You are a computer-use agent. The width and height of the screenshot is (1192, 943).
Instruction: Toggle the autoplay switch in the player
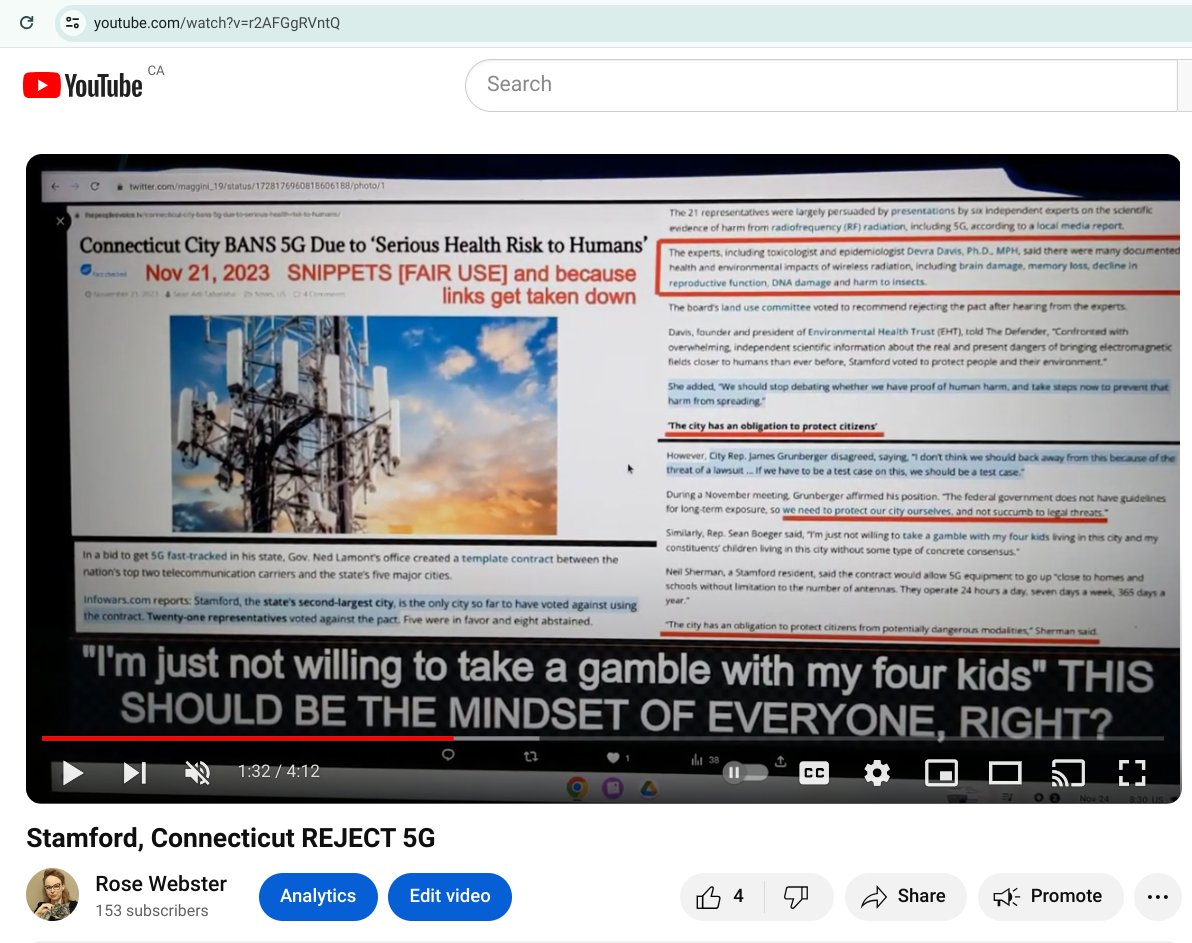point(744,773)
